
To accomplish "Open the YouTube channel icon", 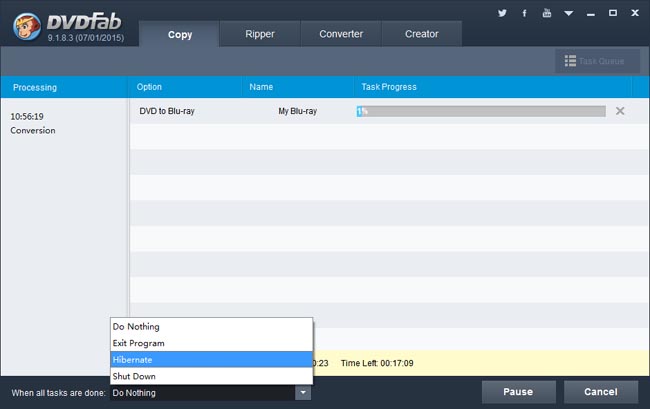I will [547, 13].
